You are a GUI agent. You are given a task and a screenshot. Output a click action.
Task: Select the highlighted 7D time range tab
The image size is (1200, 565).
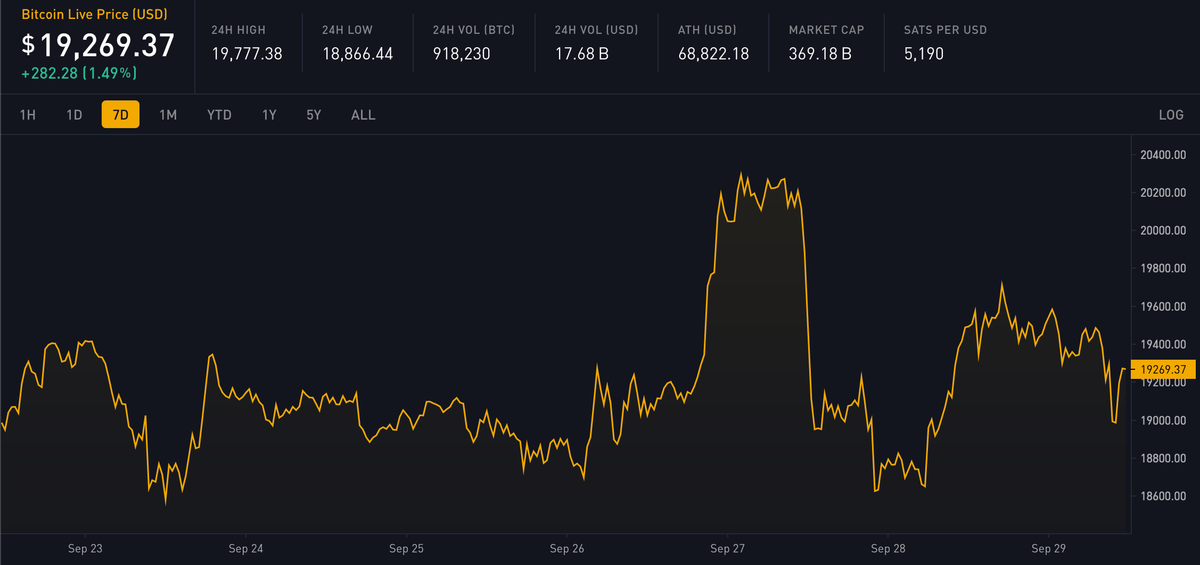click(x=120, y=115)
